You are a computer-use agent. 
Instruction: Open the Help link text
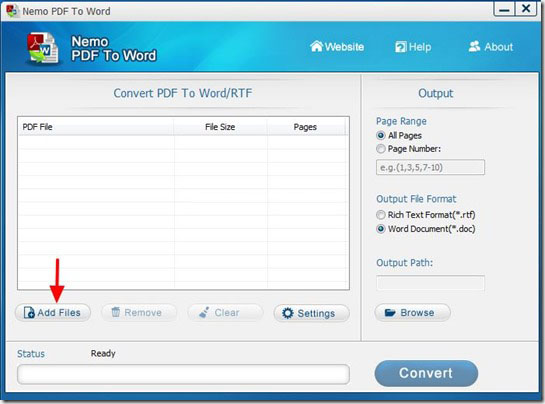click(x=420, y=47)
